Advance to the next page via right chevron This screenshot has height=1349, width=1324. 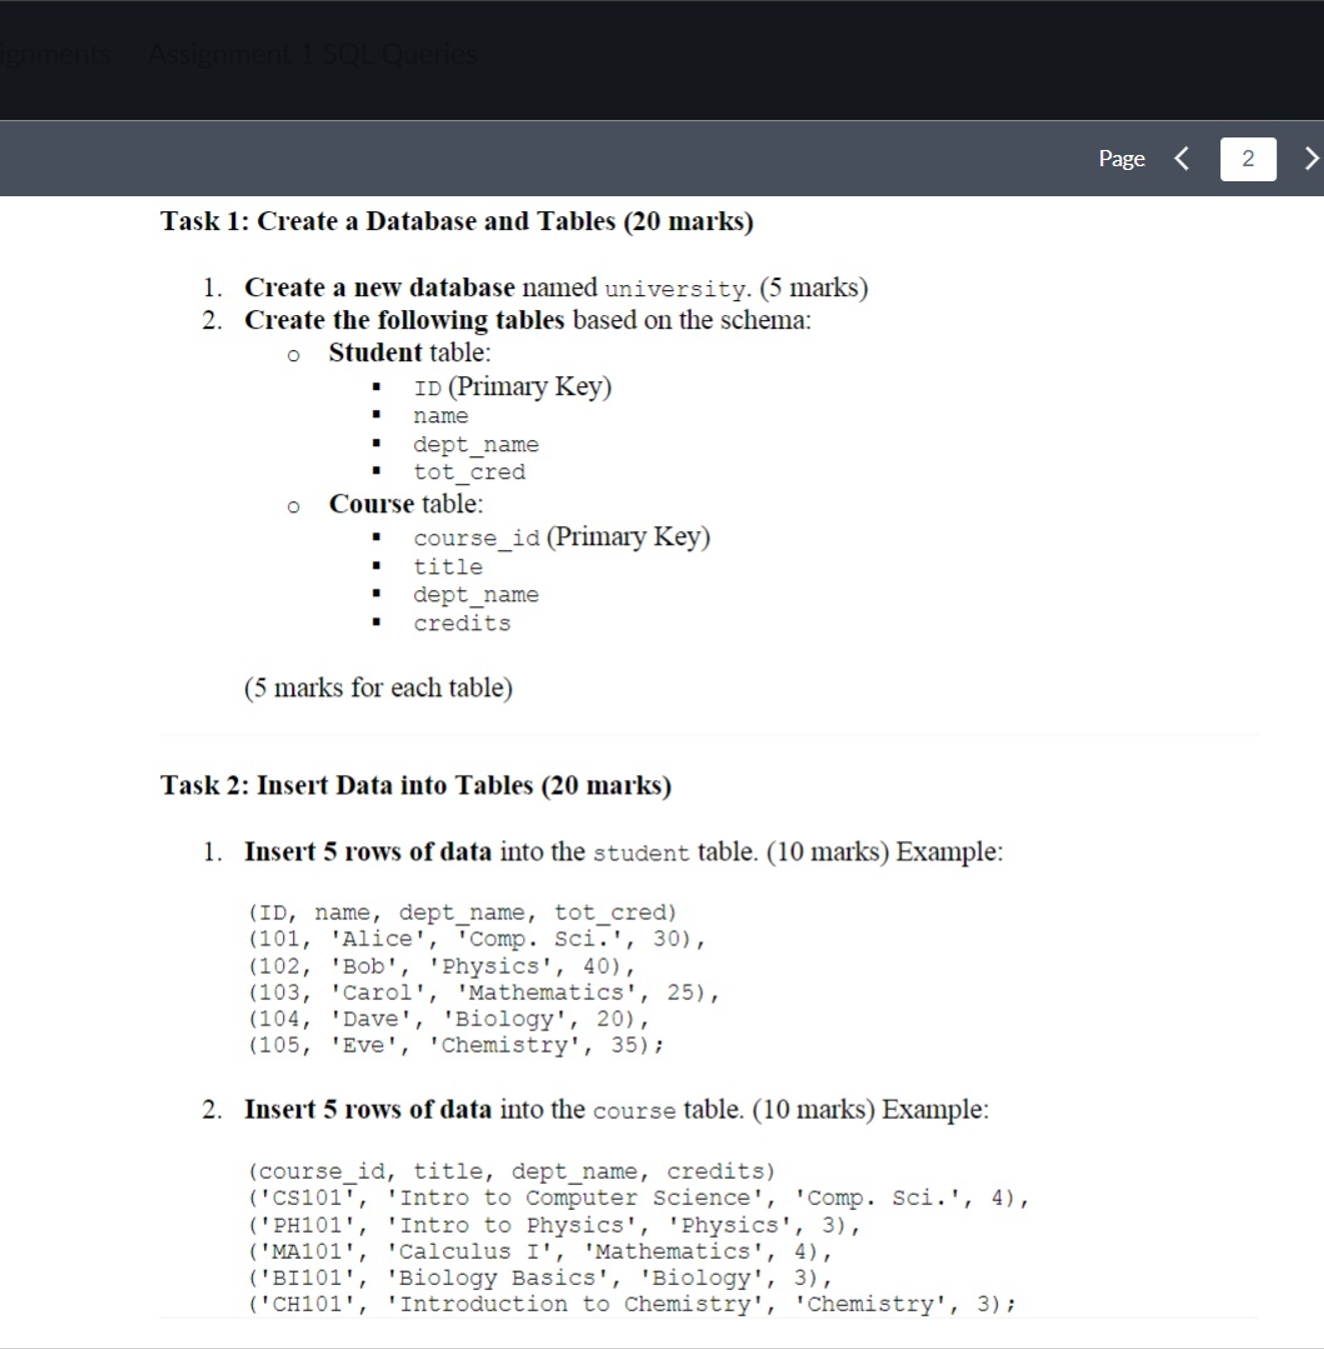1312,158
